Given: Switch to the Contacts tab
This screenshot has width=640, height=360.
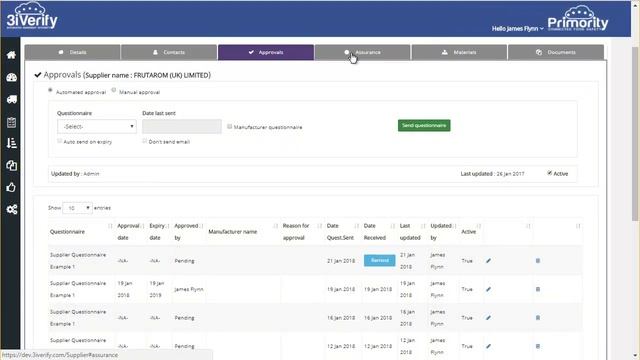Looking at the screenshot, I should [169, 52].
